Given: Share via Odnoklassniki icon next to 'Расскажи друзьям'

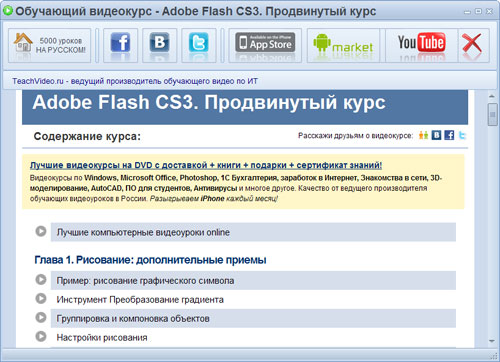Looking at the screenshot, I should pos(423,135).
